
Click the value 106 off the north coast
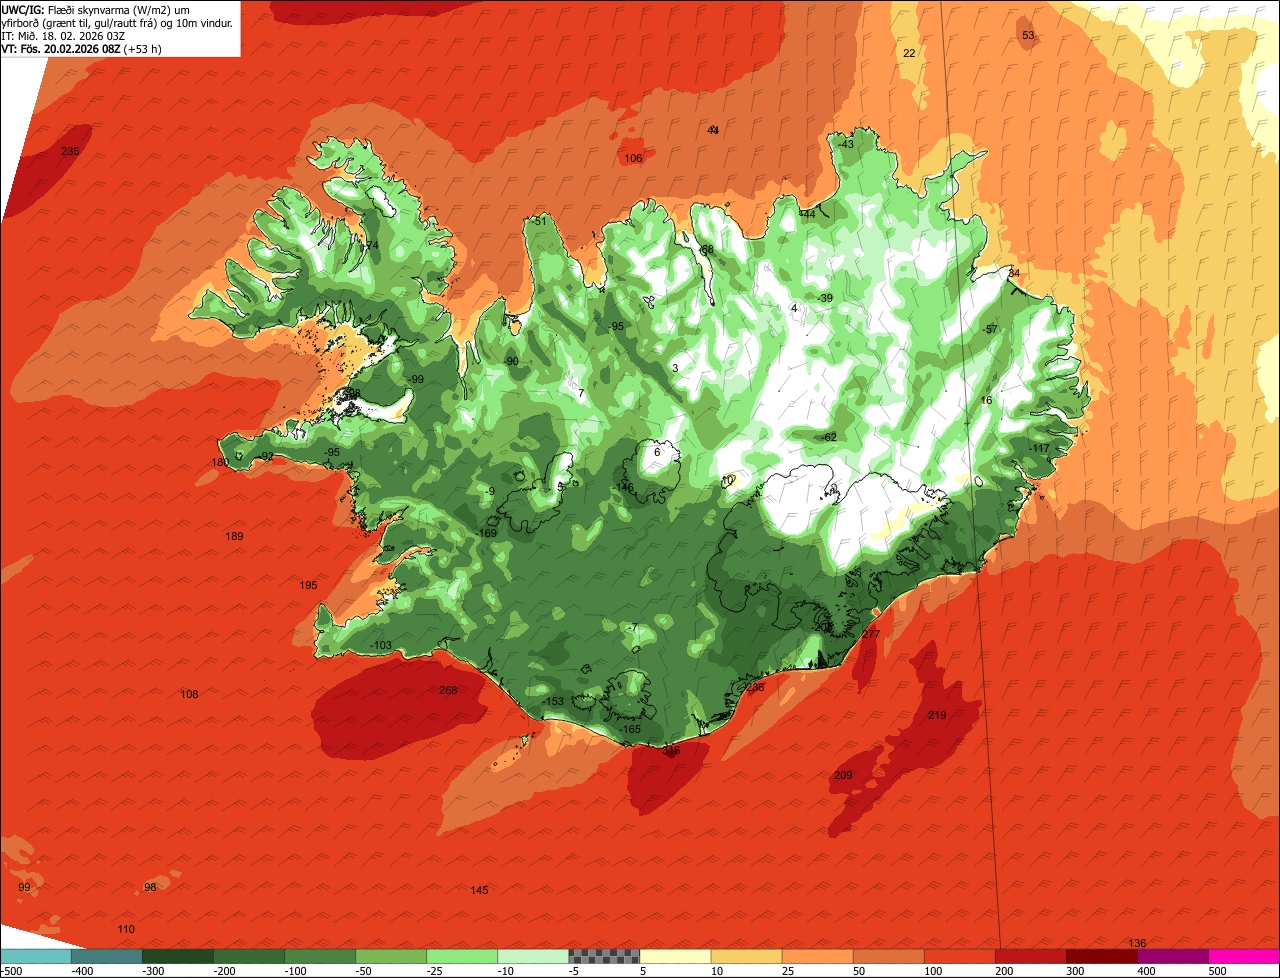633,159
